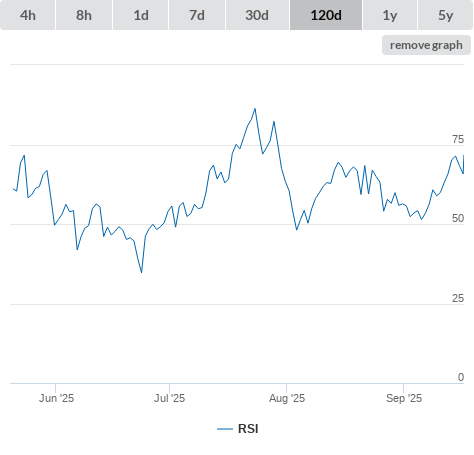Change chart range to 7d
Viewport: 474px width, 455px height.
tap(197, 15)
